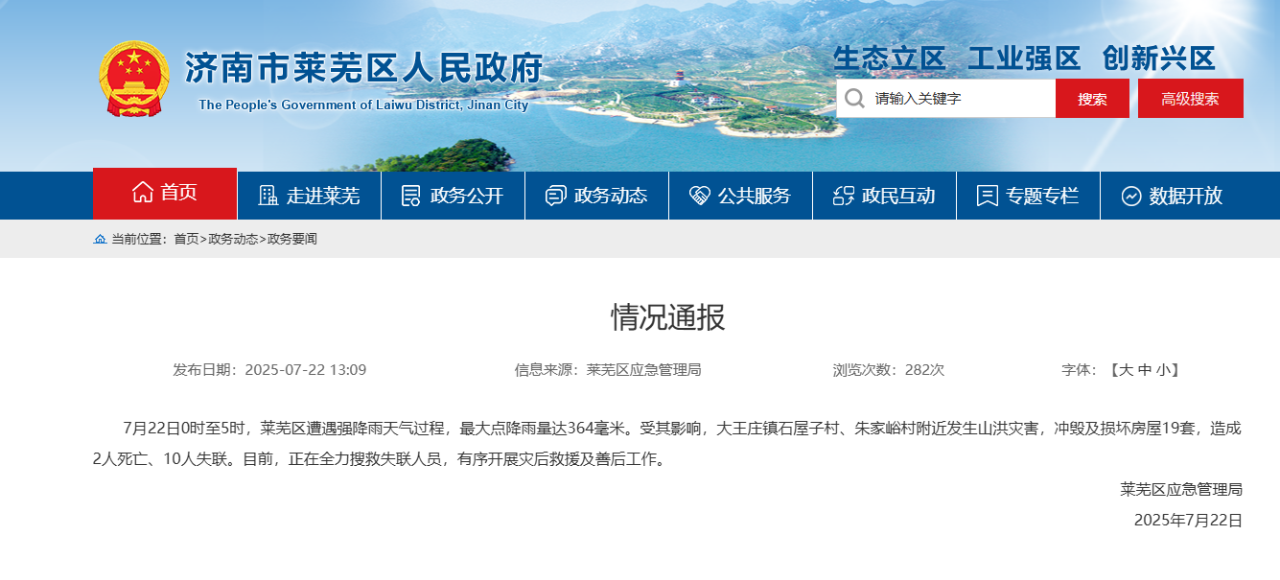The image size is (1280, 580).
Task: Click the 信息来源：莱芜区应急管理局 text
Action: pyautogui.click(x=608, y=370)
